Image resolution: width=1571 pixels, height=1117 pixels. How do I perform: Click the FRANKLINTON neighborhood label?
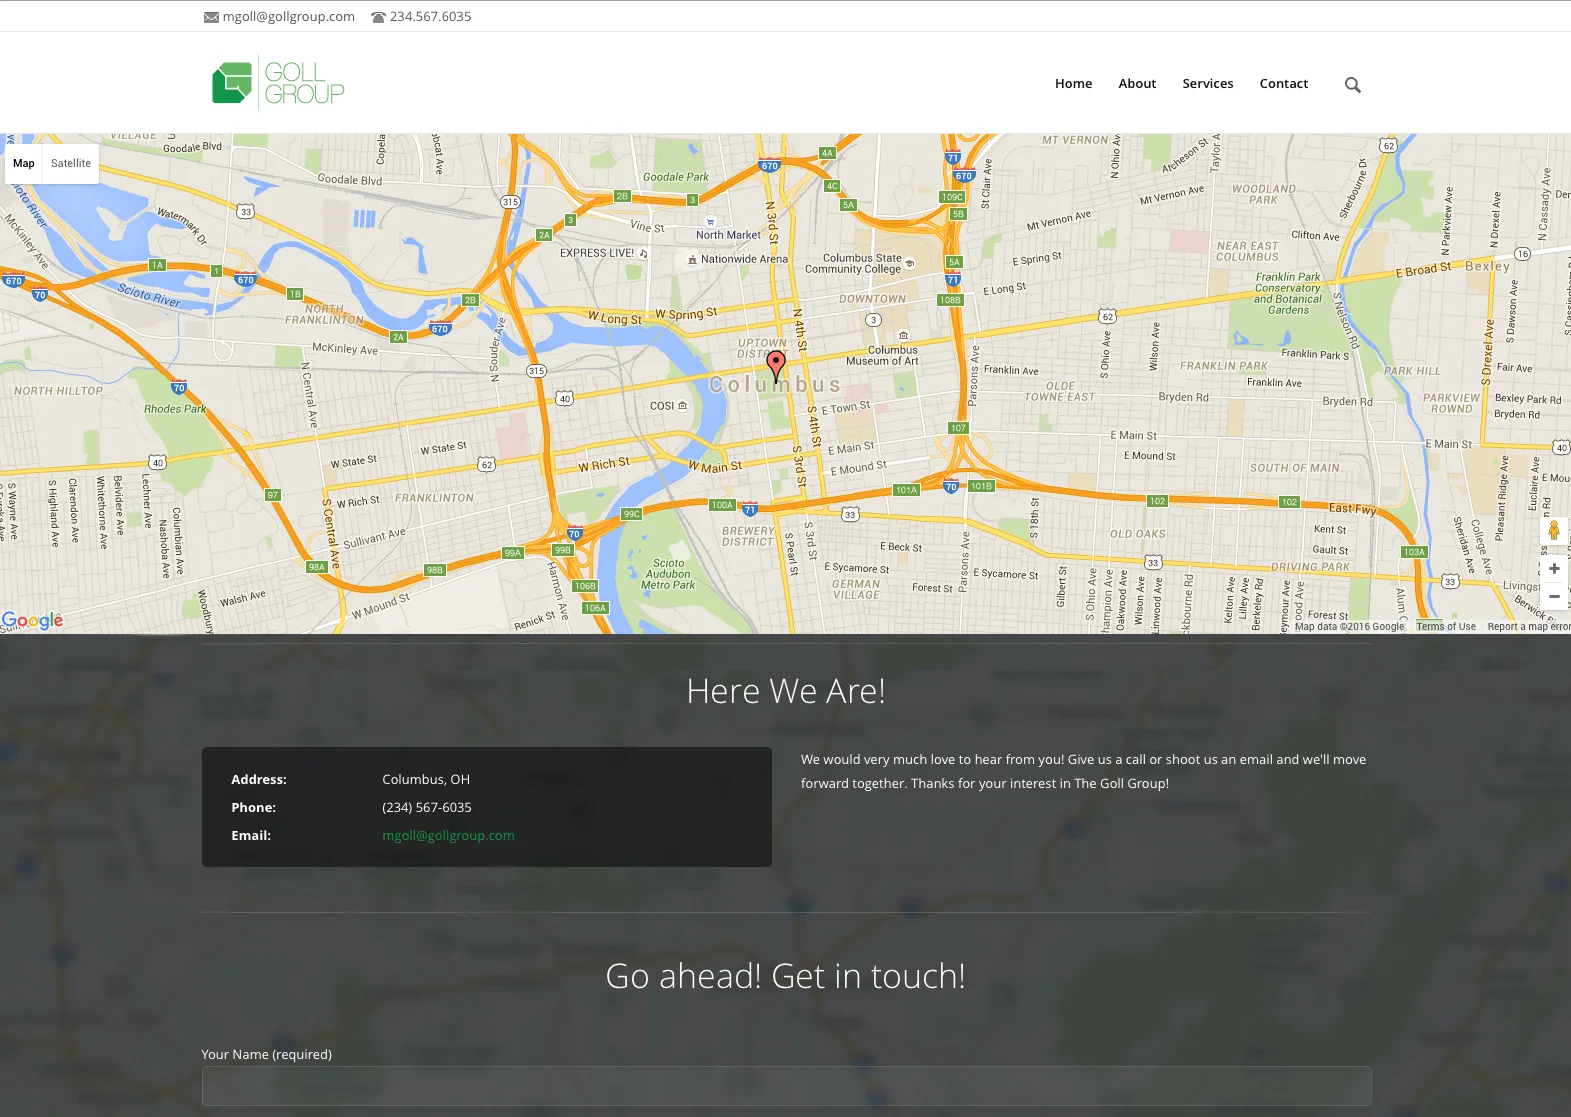(x=434, y=498)
